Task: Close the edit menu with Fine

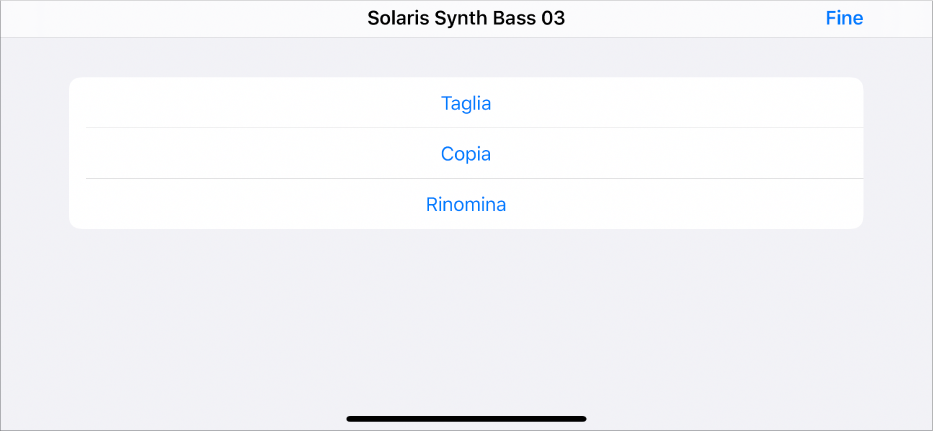Action: 844,18
